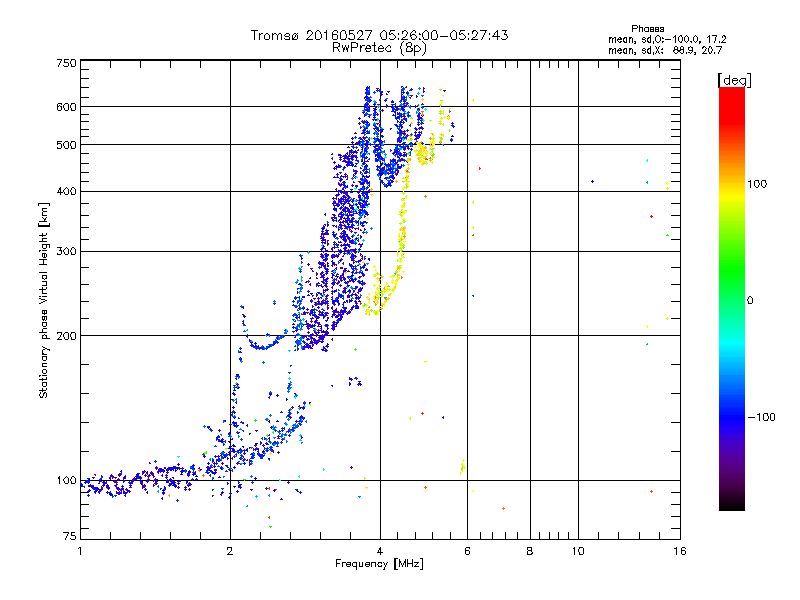Click the '[deg]' colorbar unit label
Screen dimensions: 800x600
[x=734, y=80]
